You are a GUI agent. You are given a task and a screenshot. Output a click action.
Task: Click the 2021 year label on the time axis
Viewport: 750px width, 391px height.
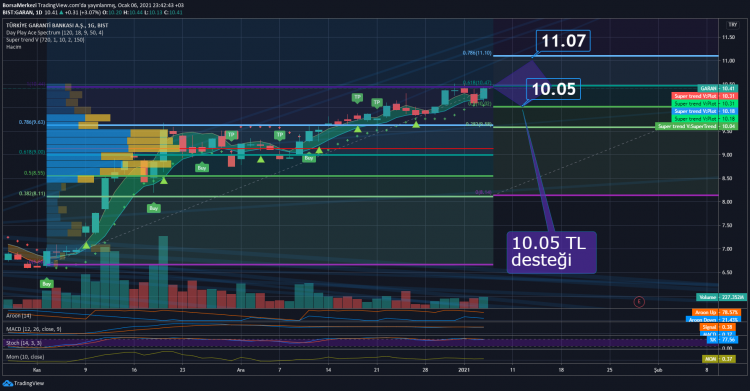click(464, 370)
